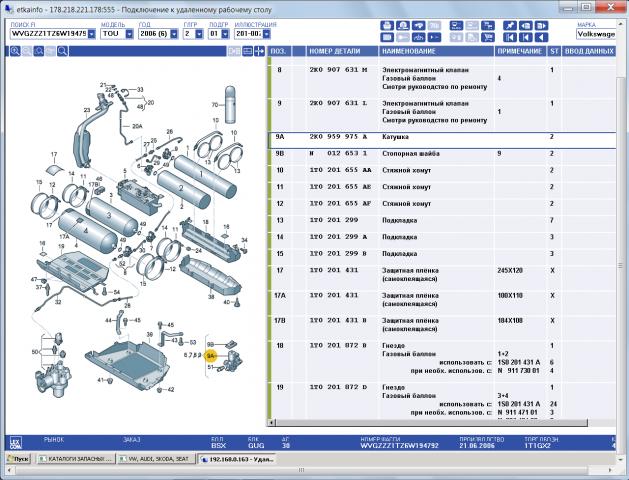The image size is (629, 480).
Task: Click the small arrow-dash icon right of 'abc'
Action: 434,38
